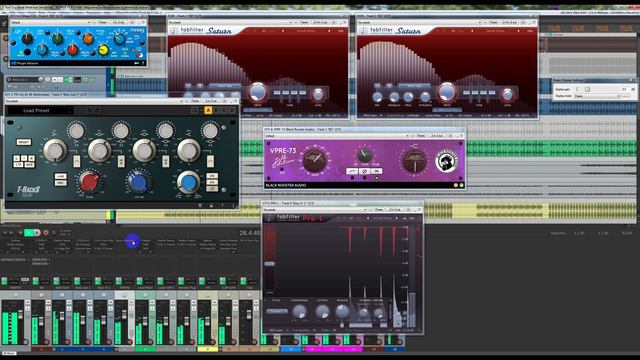Select the L/R mode button in T-RackS

pos(18,164)
